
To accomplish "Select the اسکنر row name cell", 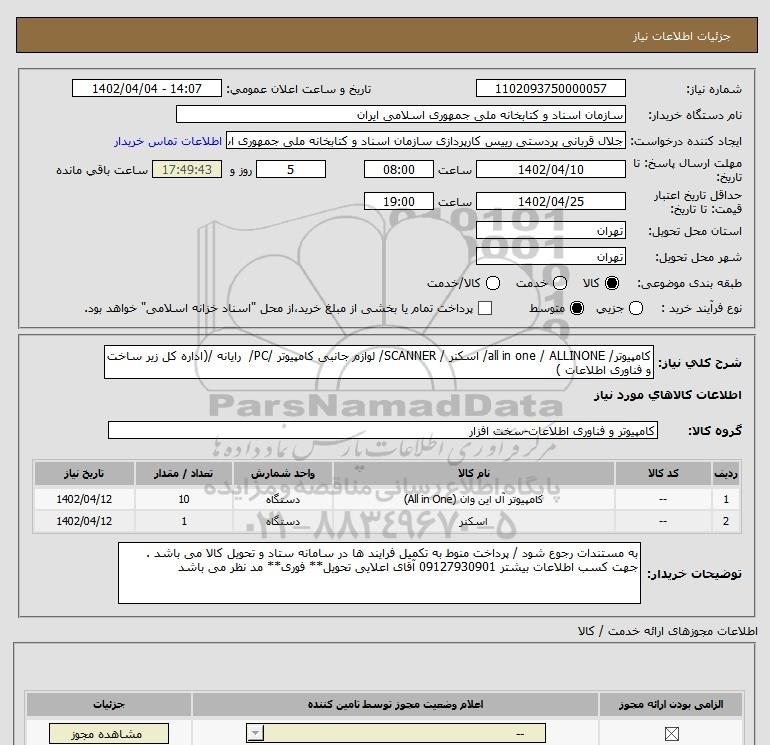I will 473,522.
